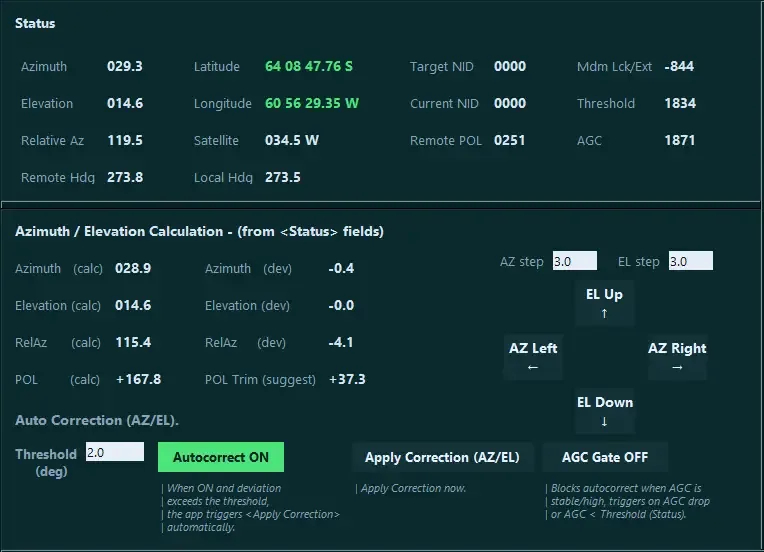Toggle the AGC Gate OFF button
Screen dimensions: 764x552
click(605, 457)
